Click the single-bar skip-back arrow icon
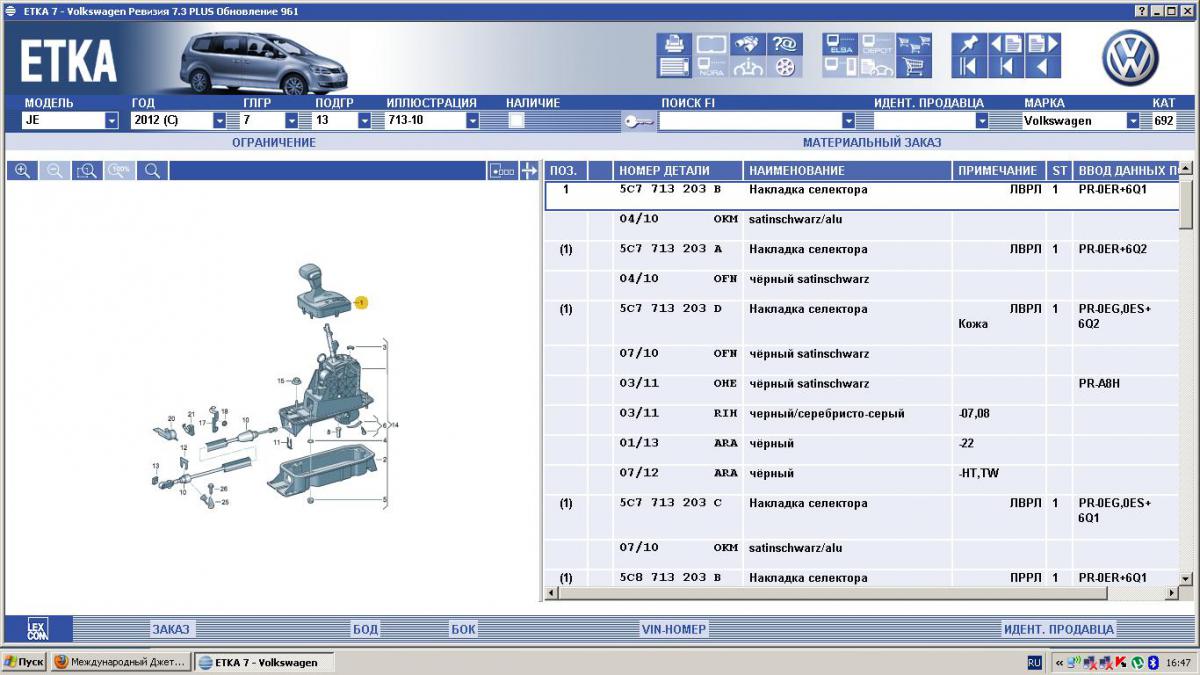The width and height of the screenshot is (1200, 675). click(x=1006, y=67)
